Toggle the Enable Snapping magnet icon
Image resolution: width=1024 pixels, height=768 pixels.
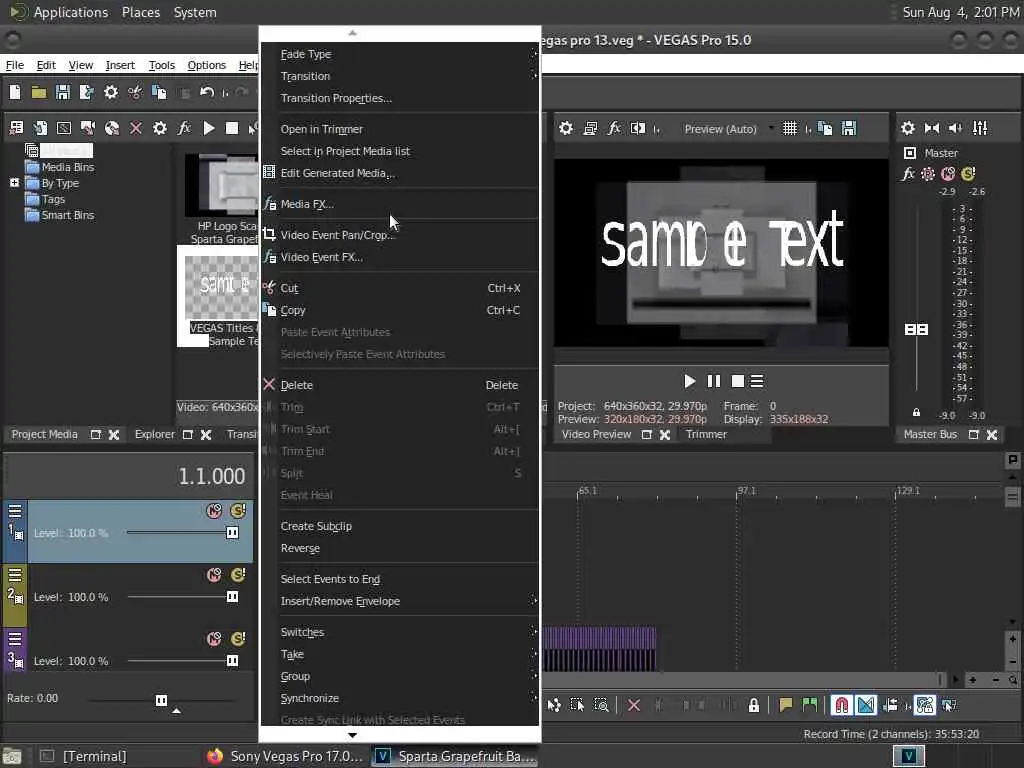point(842,705)
